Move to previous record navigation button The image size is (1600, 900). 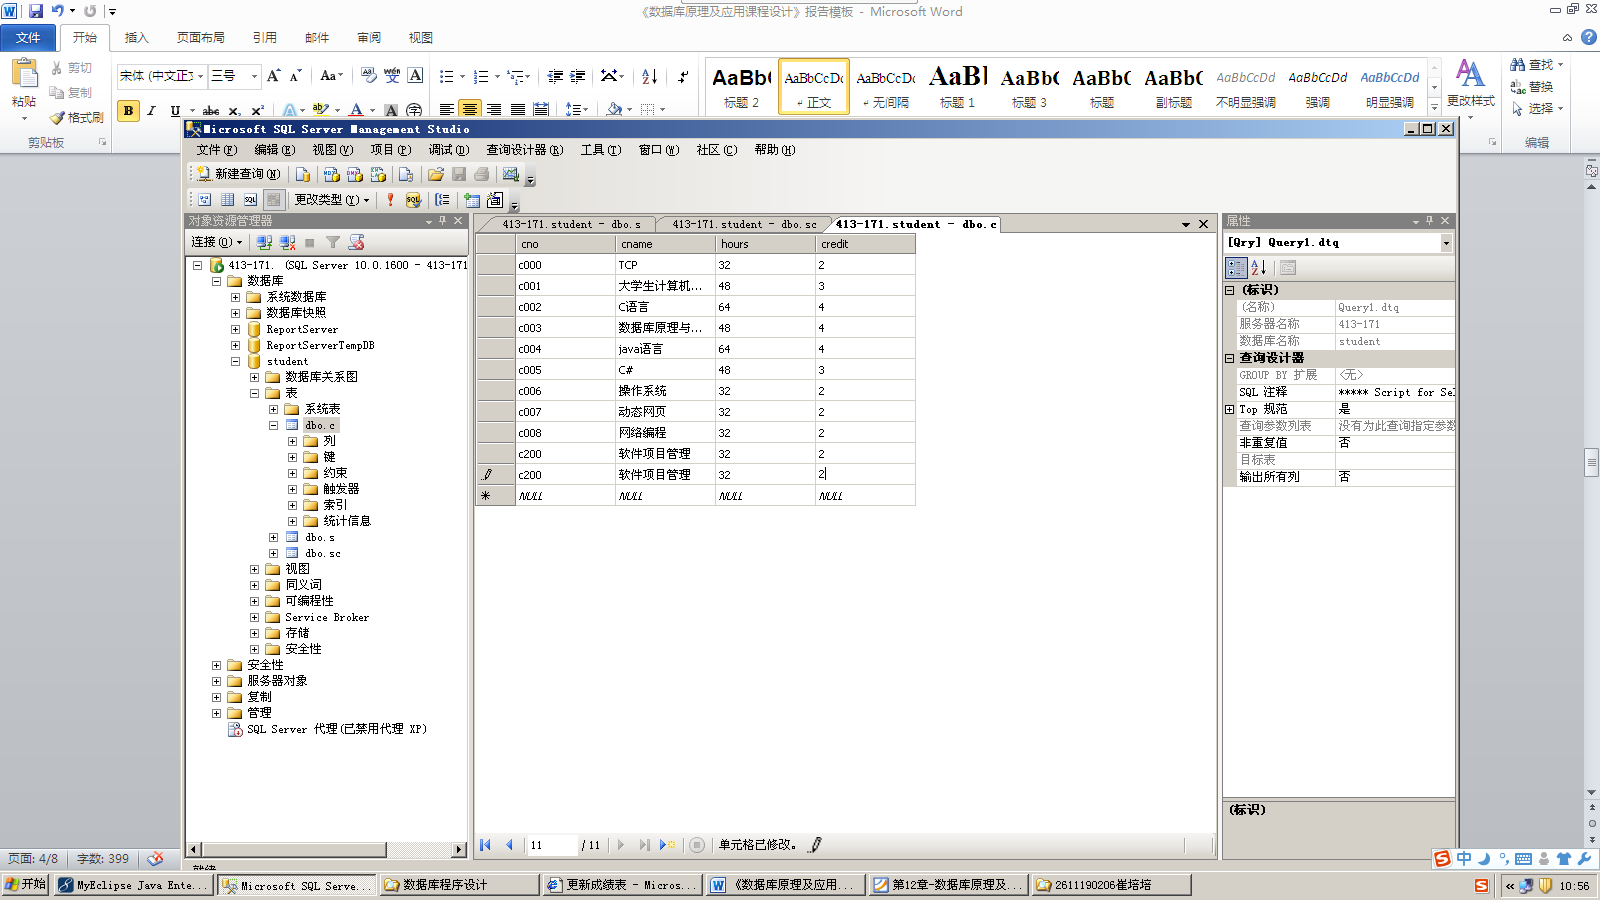tap(509, 845)
